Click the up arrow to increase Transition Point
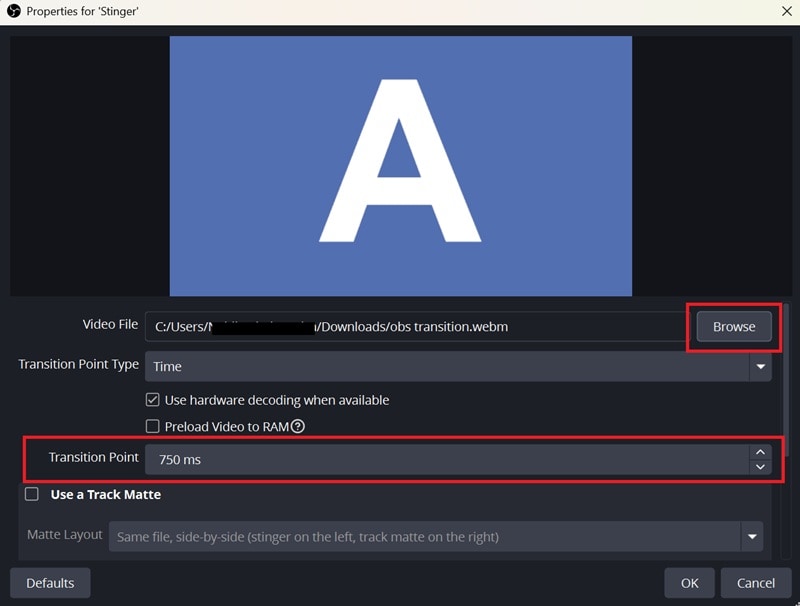The width and height of the screenshot is (800, 606). 760,450
